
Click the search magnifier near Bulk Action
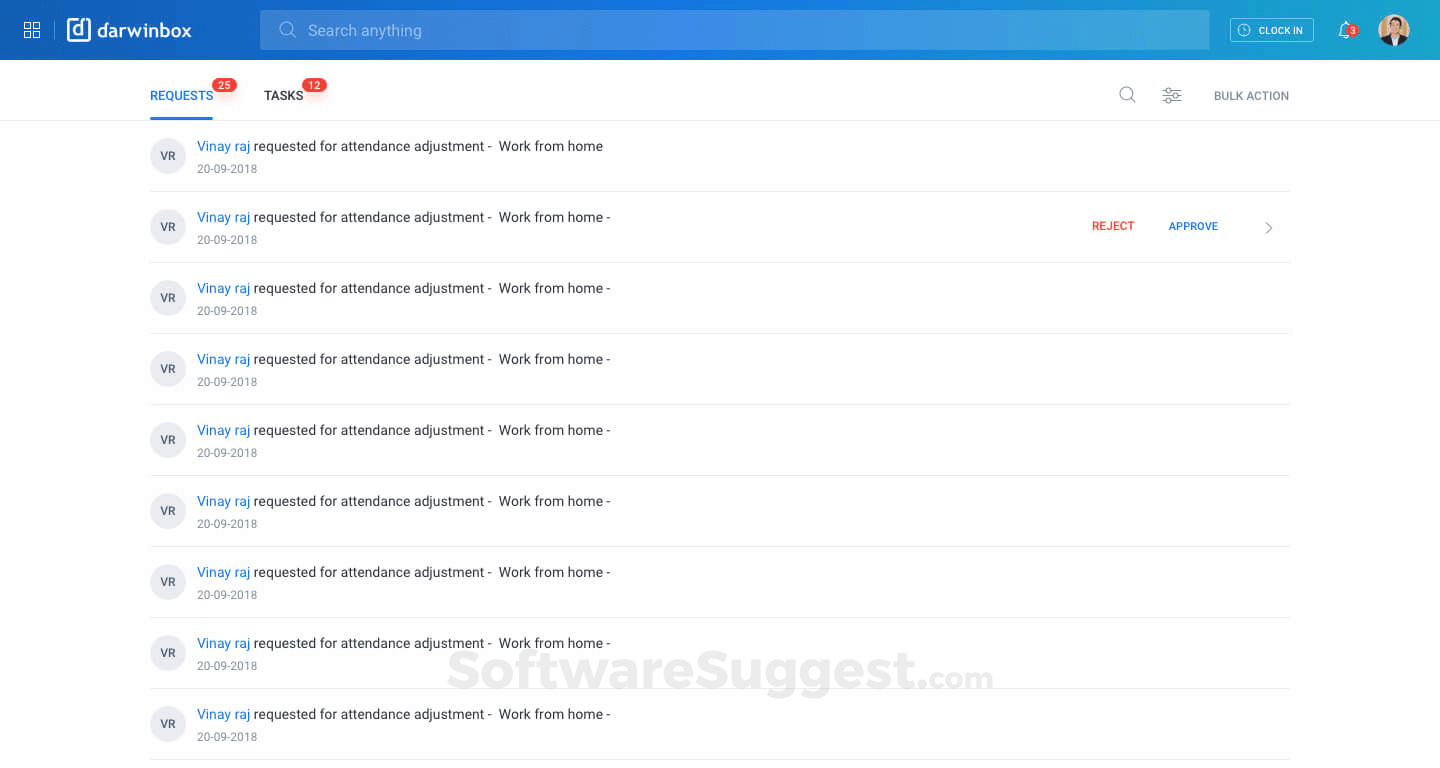[x=1127, y=94]
